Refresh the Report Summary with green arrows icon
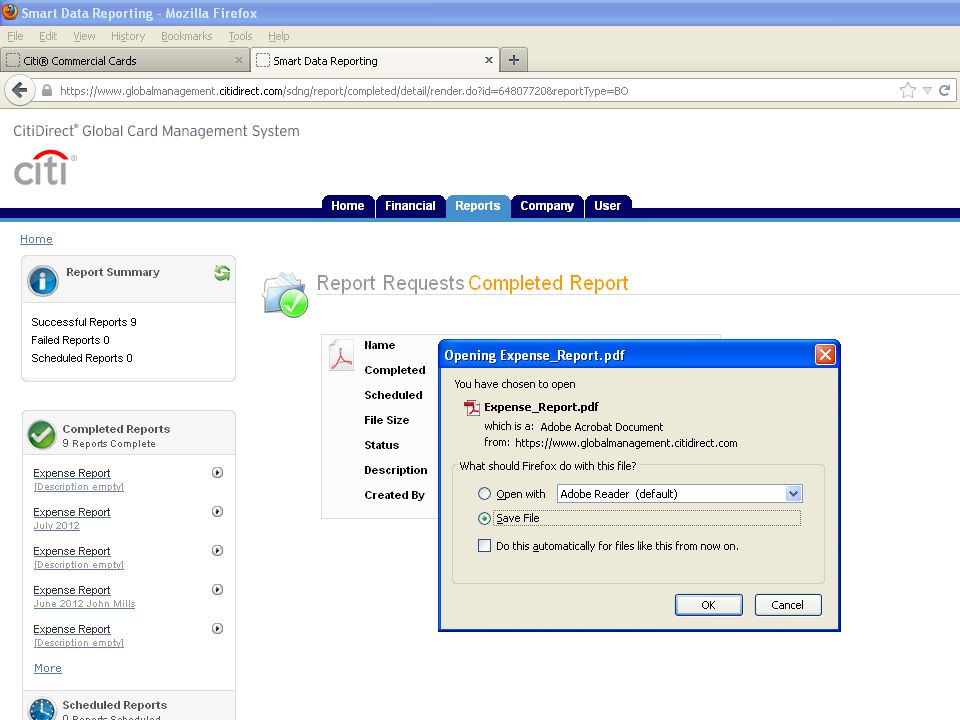The image size is (960, 720). point(222,273)
